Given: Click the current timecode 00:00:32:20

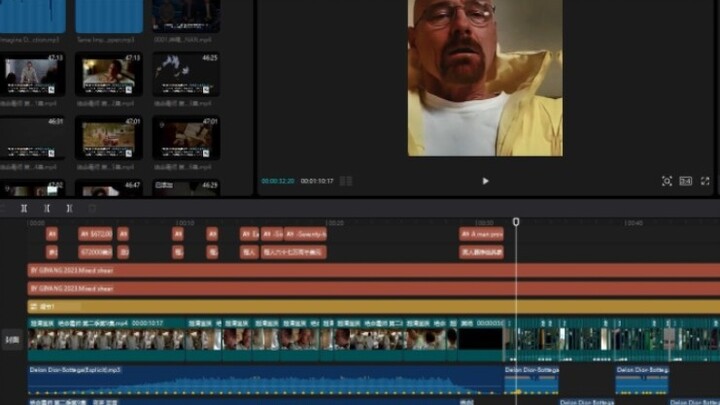Looking at the screenshot, I should (x=278, y=181).
